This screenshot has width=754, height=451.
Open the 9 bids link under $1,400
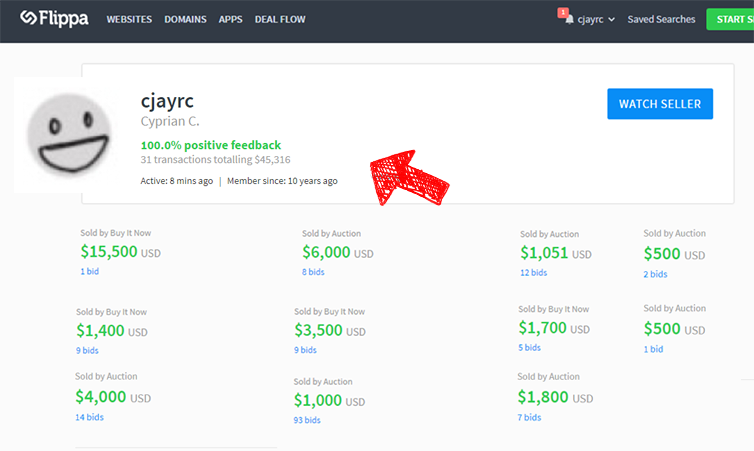[87, 351]
